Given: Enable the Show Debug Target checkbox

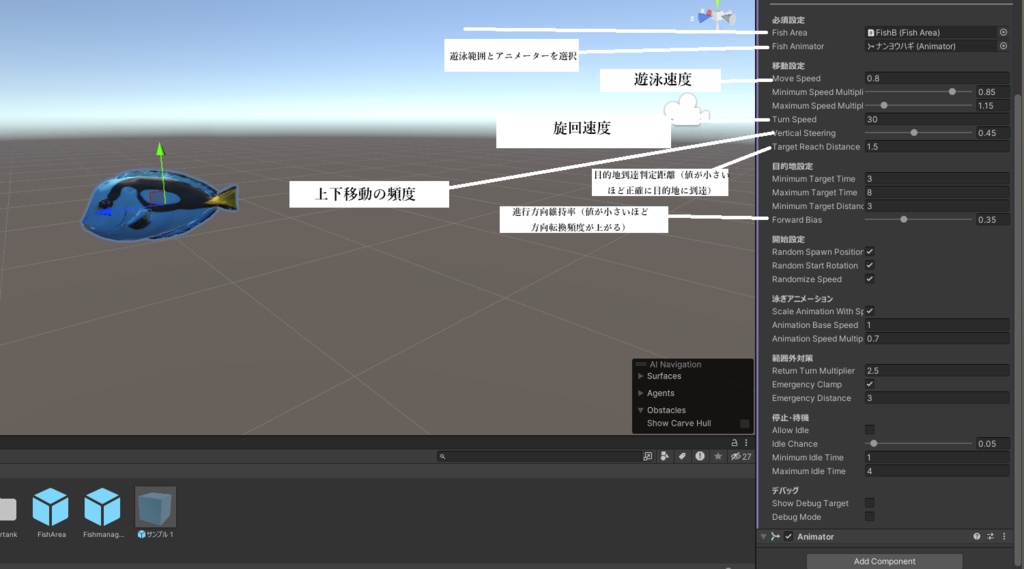Looking at the screenshot, I should tap(869, 503).
